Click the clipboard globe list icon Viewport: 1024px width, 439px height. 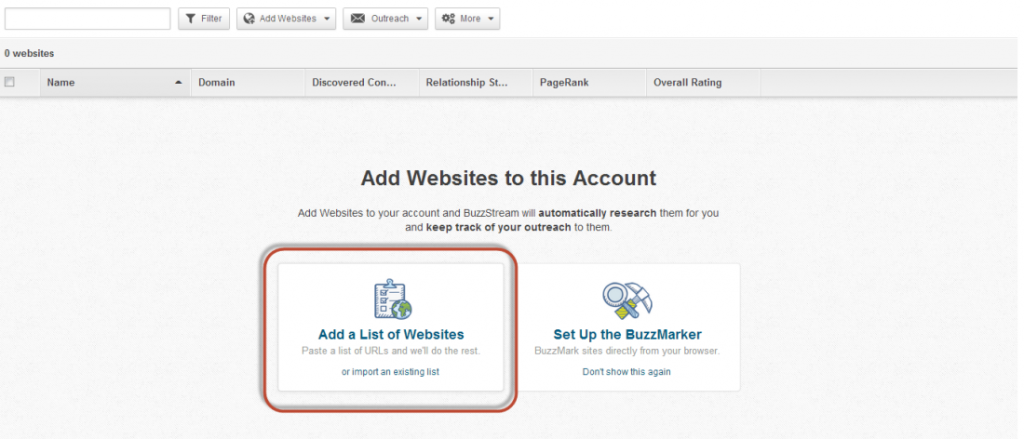click(392, 299)
